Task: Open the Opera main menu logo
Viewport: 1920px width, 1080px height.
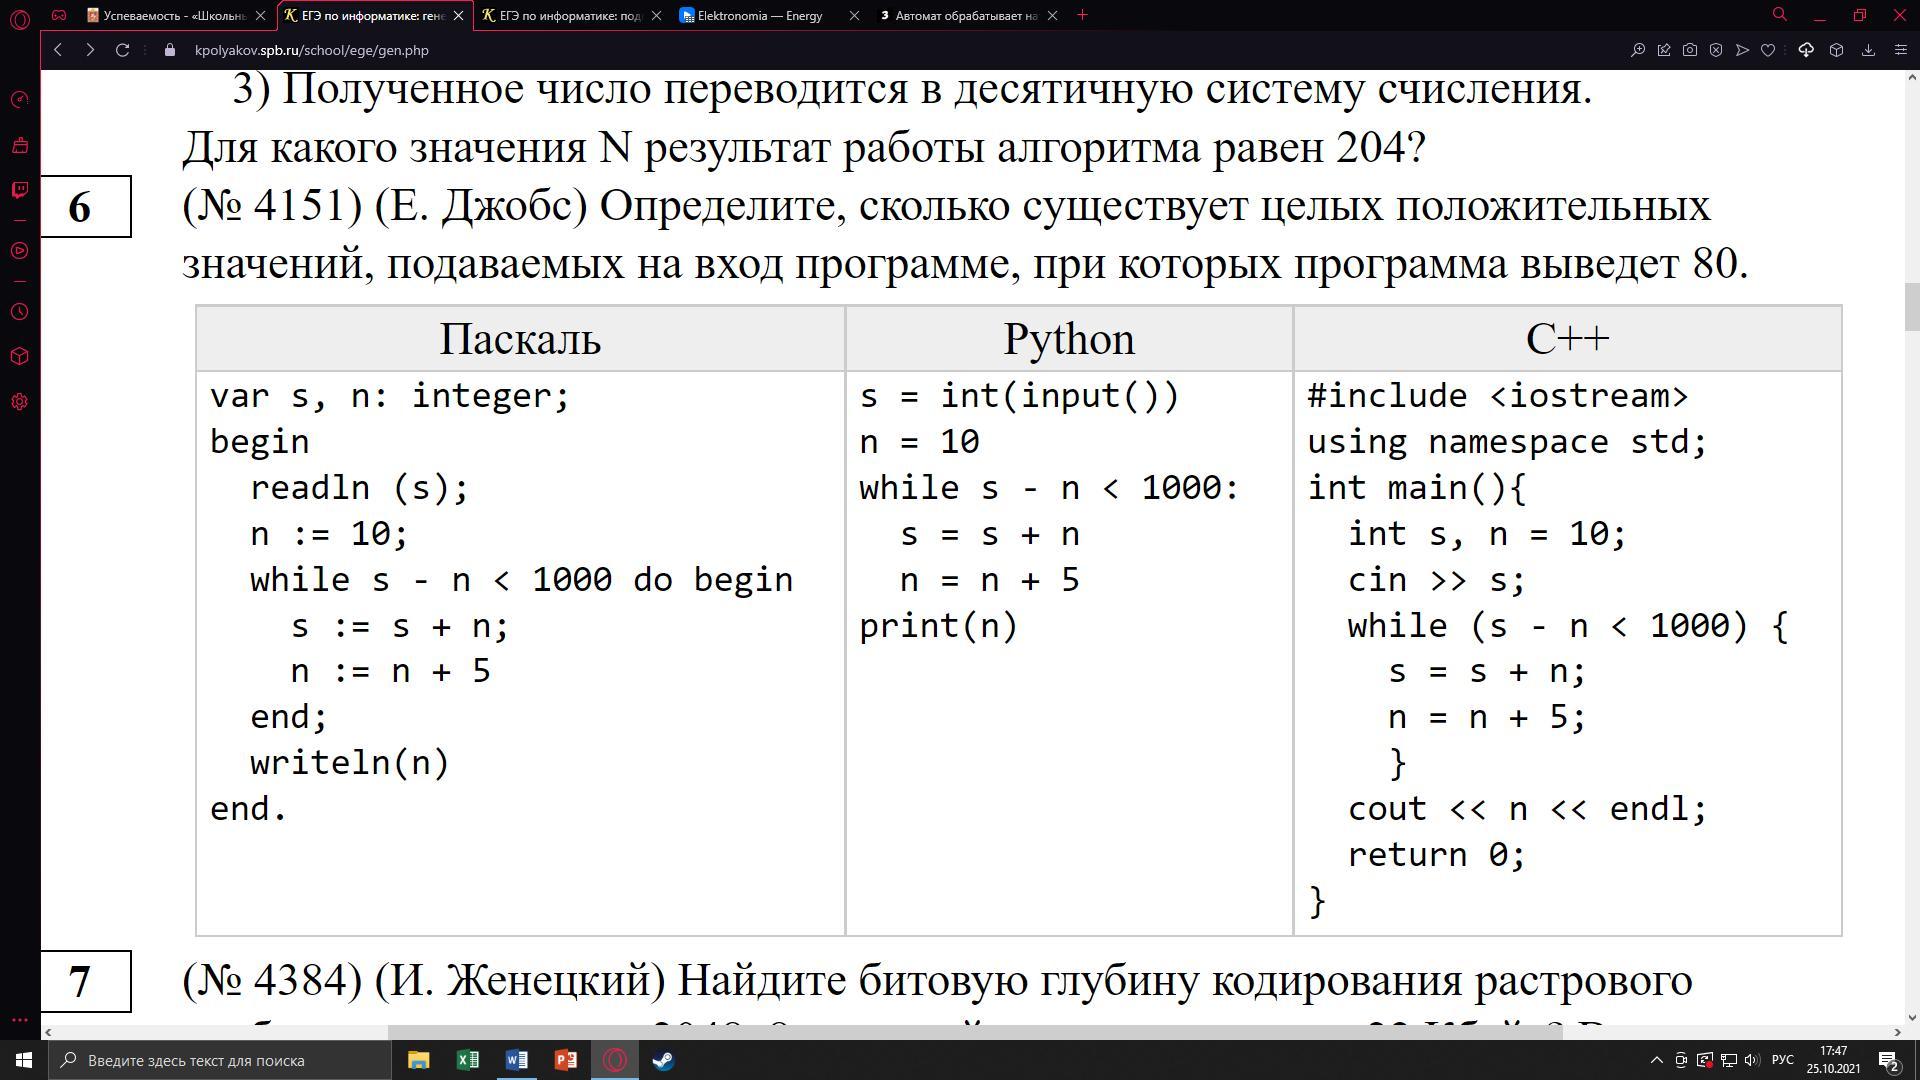Action: click(19, 17)
